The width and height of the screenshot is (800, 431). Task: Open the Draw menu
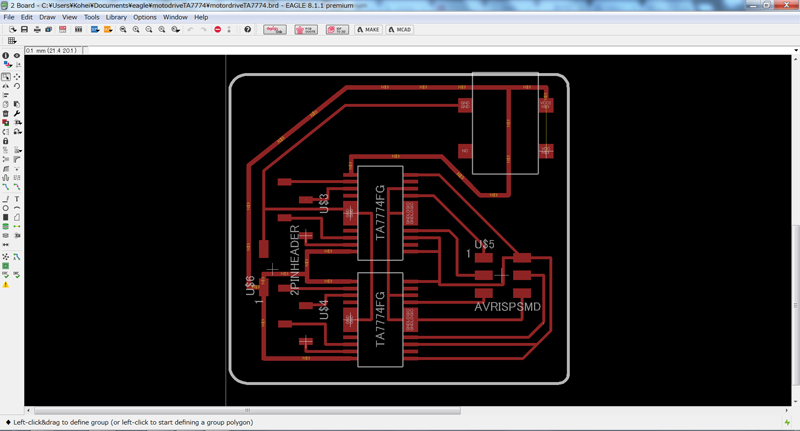coord(47,17)
